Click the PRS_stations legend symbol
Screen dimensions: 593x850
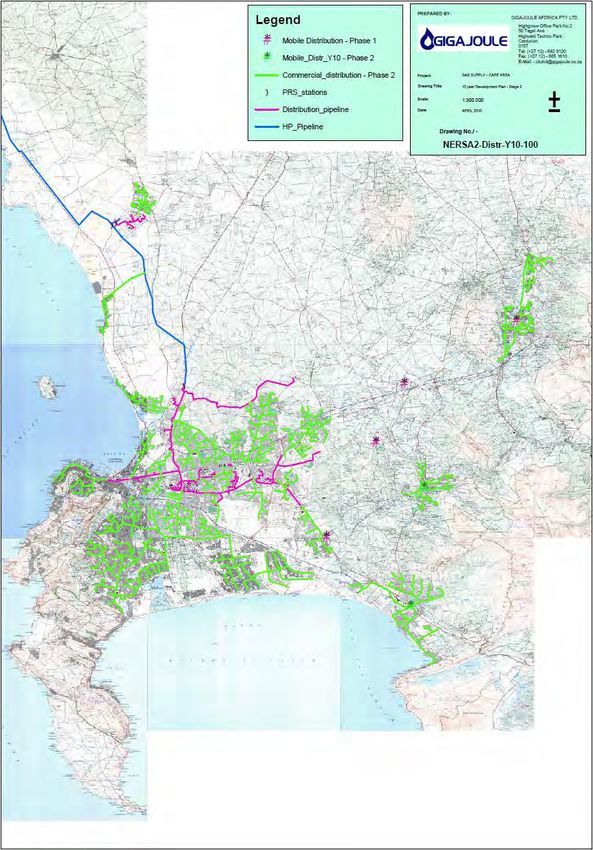click(266, 92)
